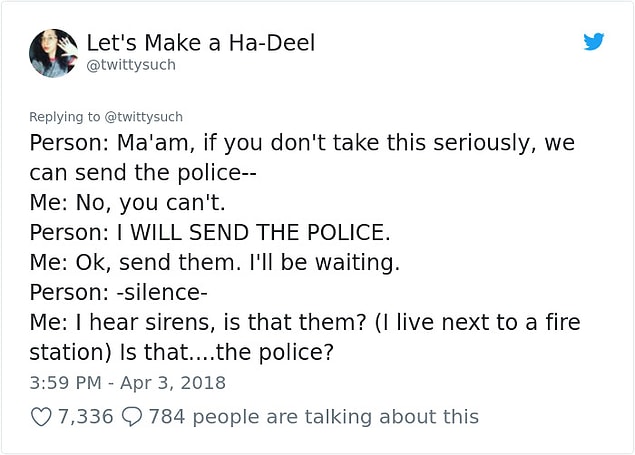
Task: Click the number 784 beside the reply bubble
Action: pyautogui.click(x=167, y=417)
